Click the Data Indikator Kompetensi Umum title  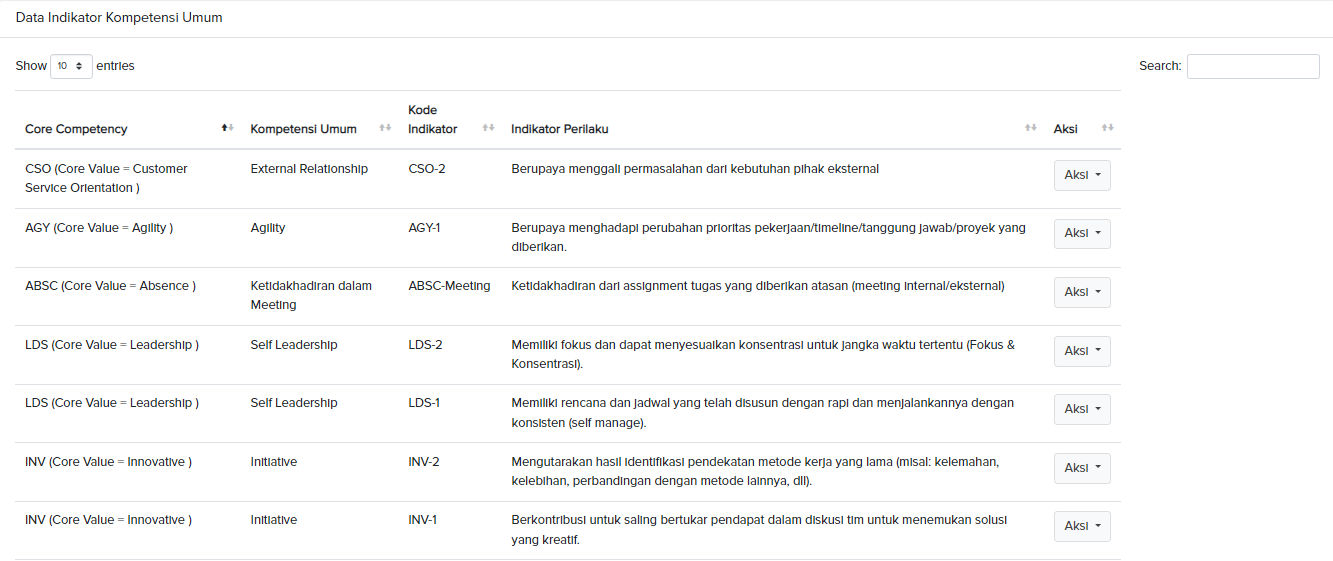coord(119,18)
